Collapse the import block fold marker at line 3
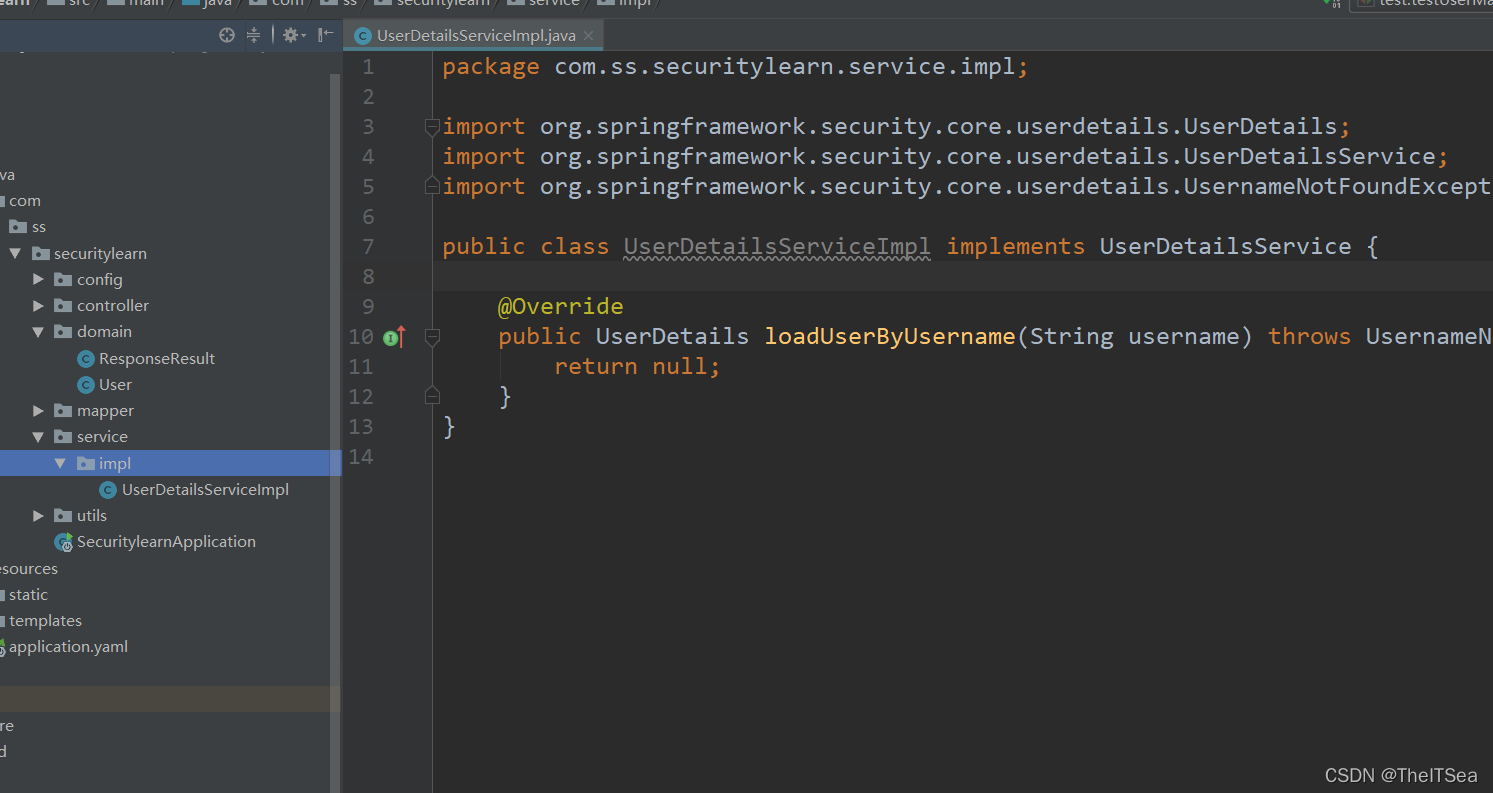Viewport: 1493px width, 793px height. (x=432, y=127)
